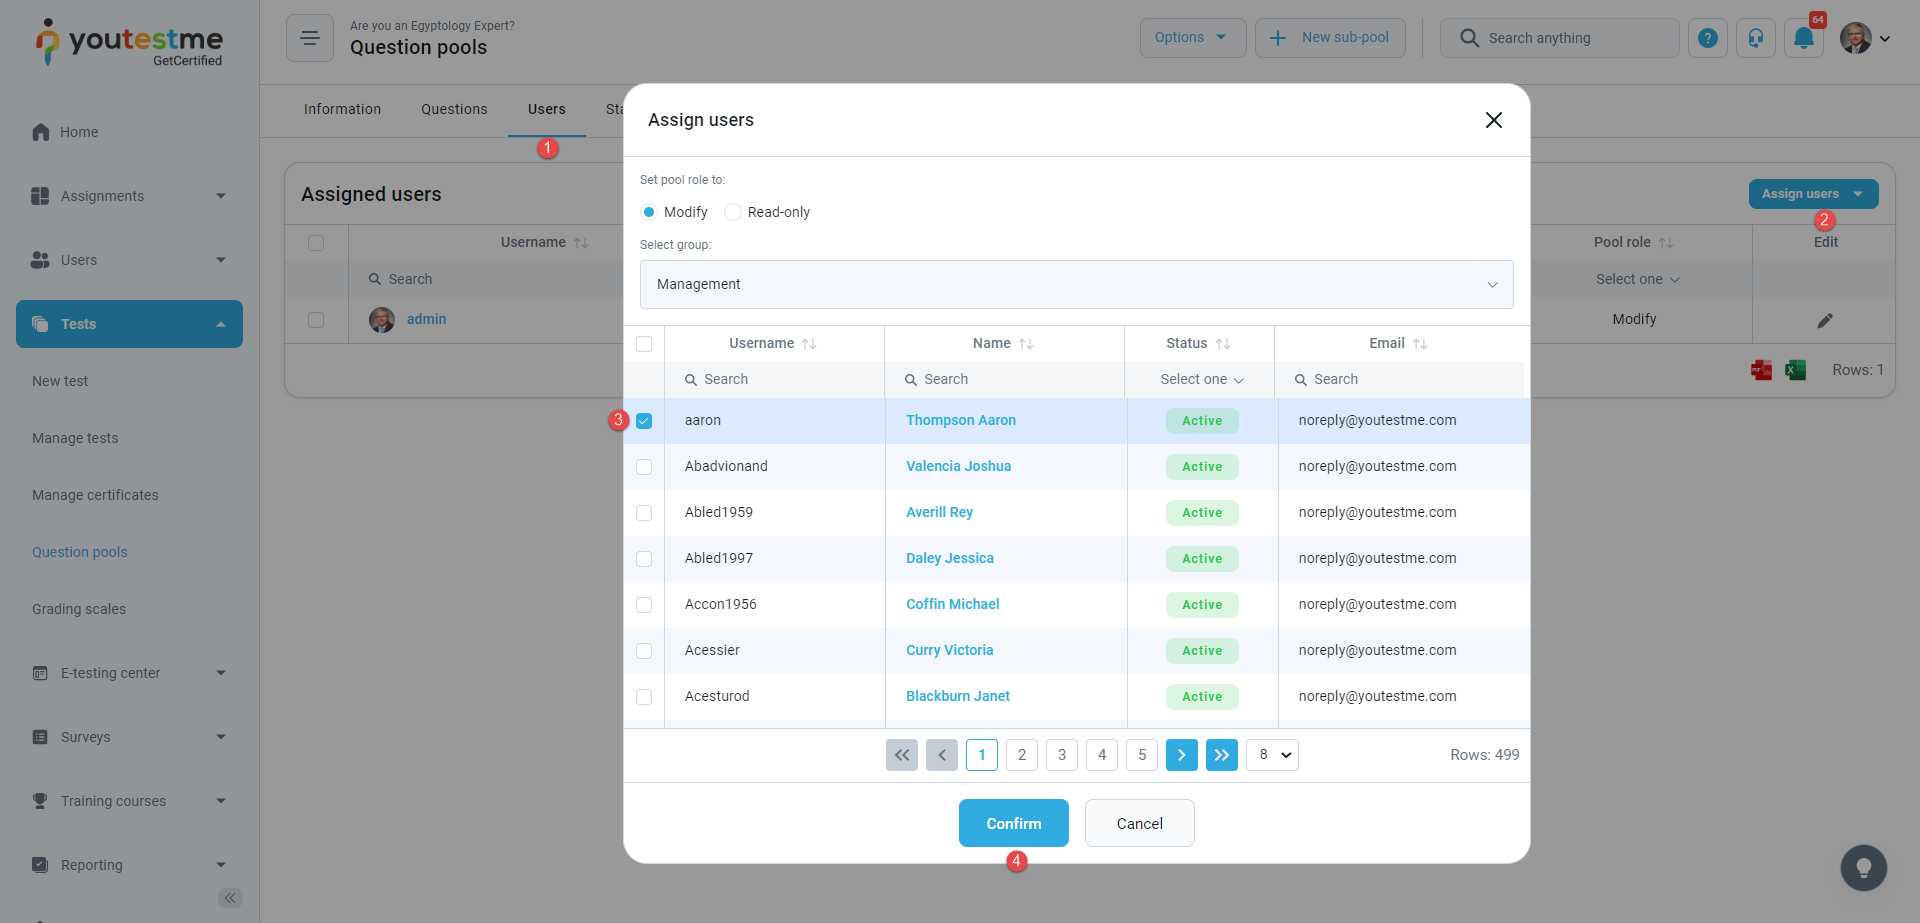This screenshot has width=1920, height=923.
Task: Uncheck the aaron user checkbox
Action: (644, 421)
